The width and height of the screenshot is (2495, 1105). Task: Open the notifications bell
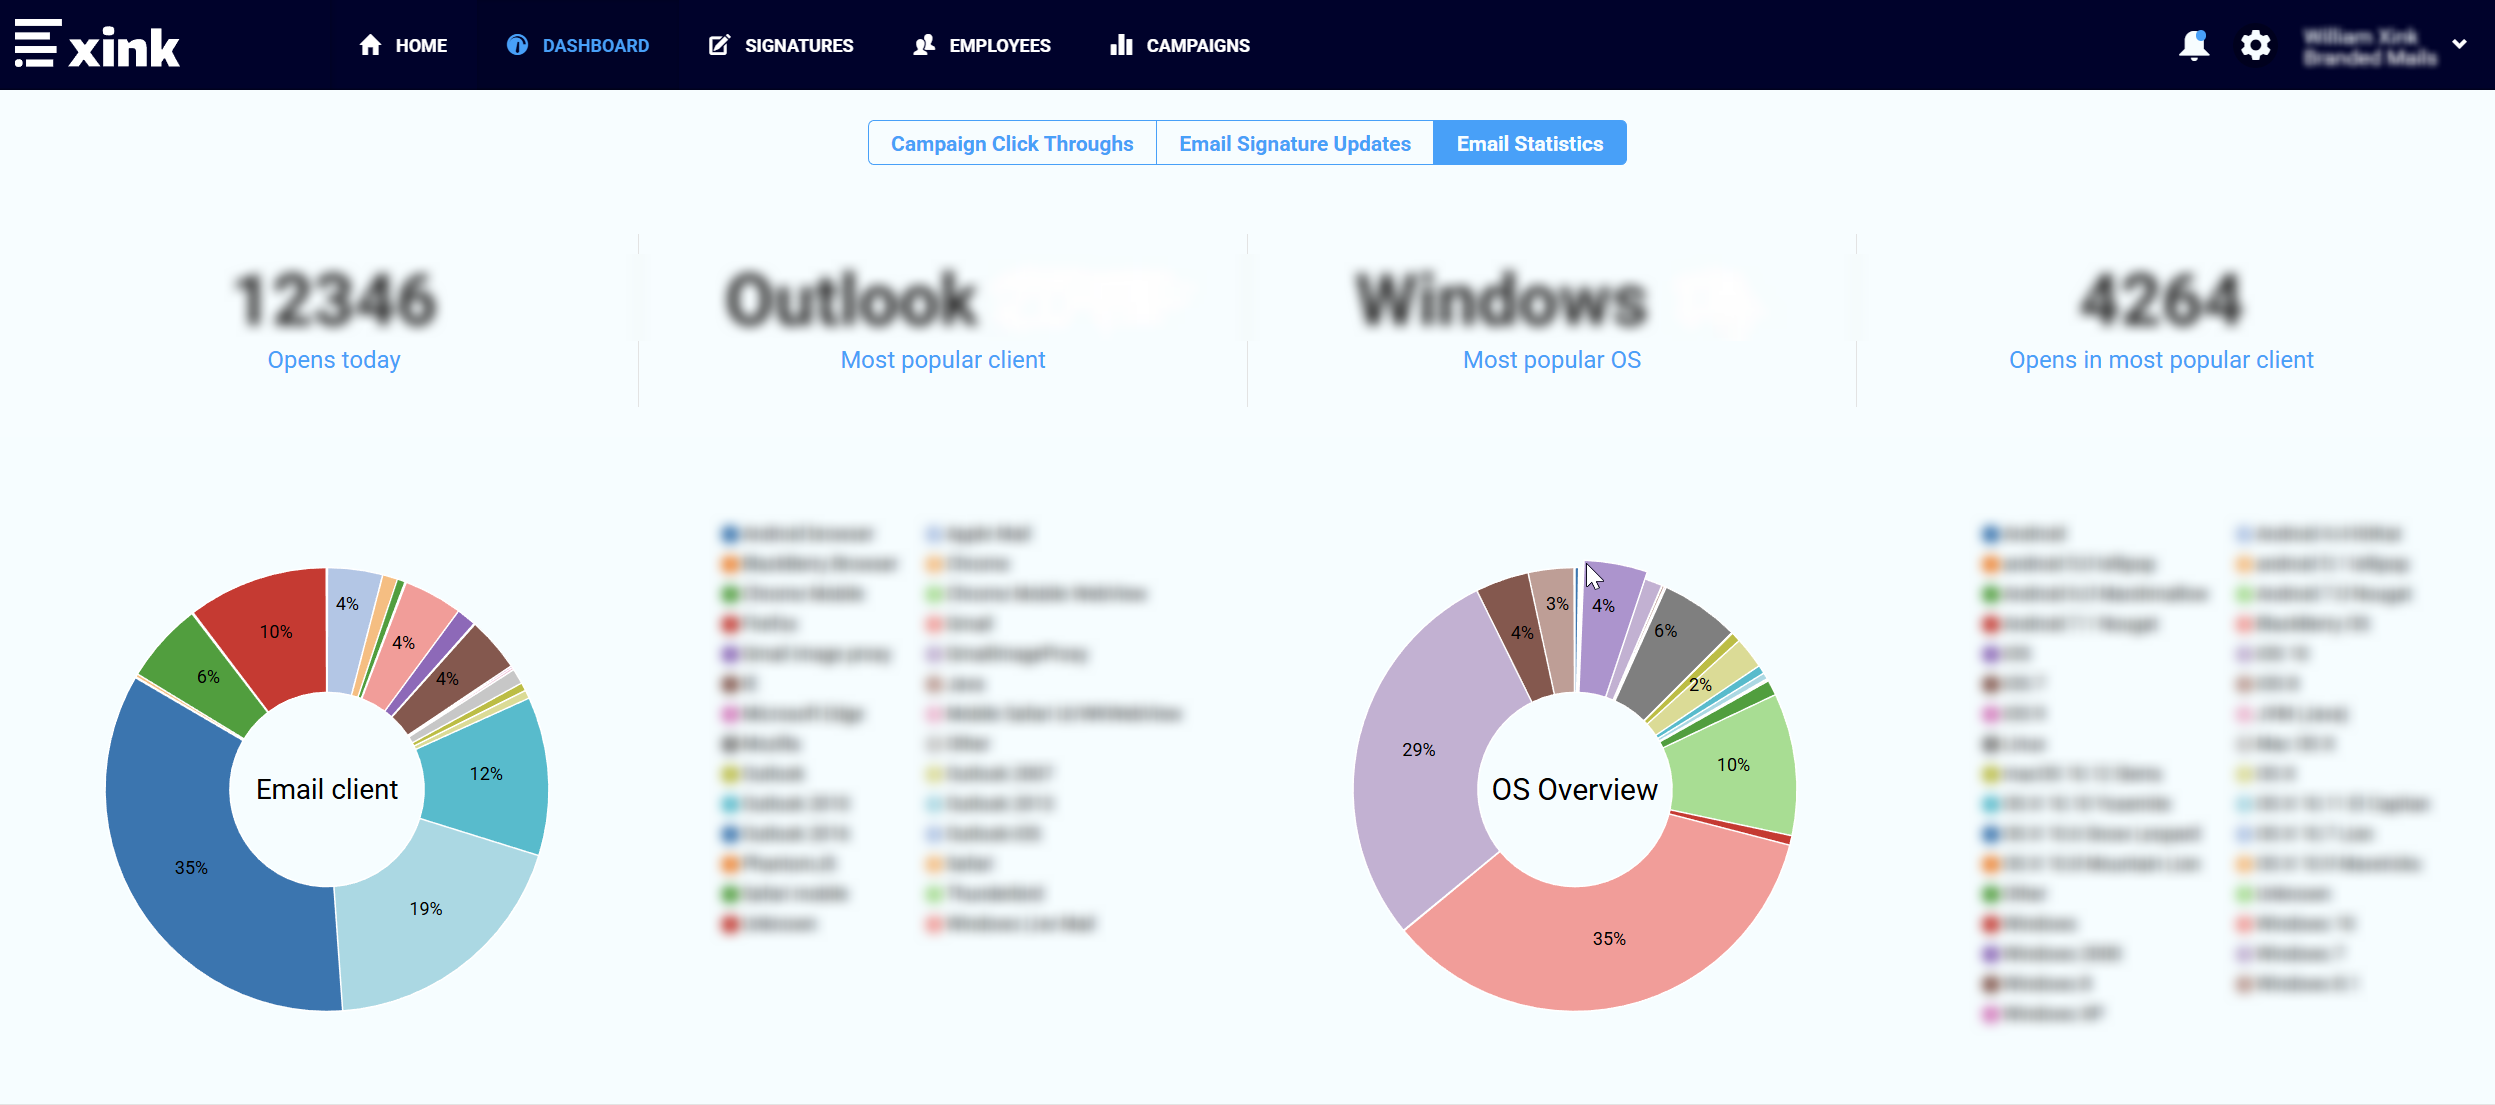[2193, 45]
